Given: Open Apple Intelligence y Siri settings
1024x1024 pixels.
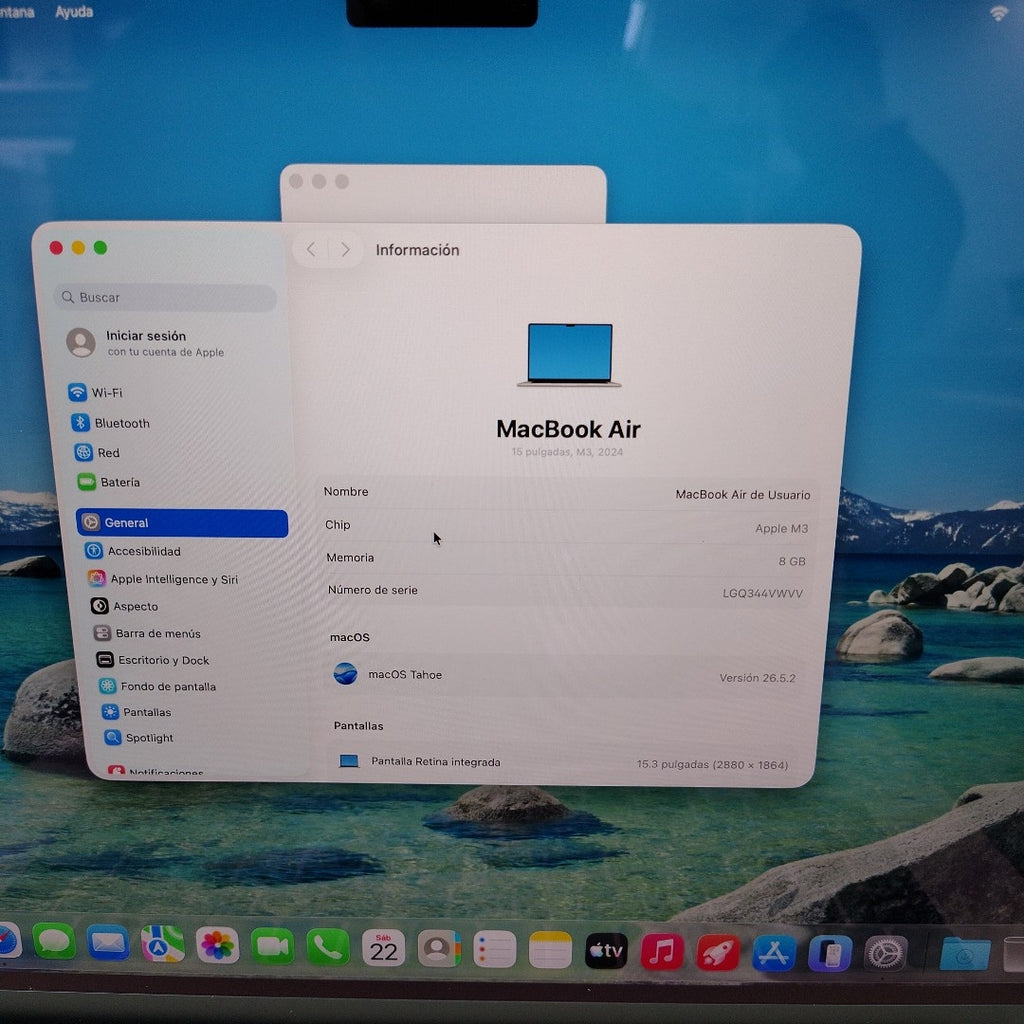Looking at the screenshot, I should [163, 579].
